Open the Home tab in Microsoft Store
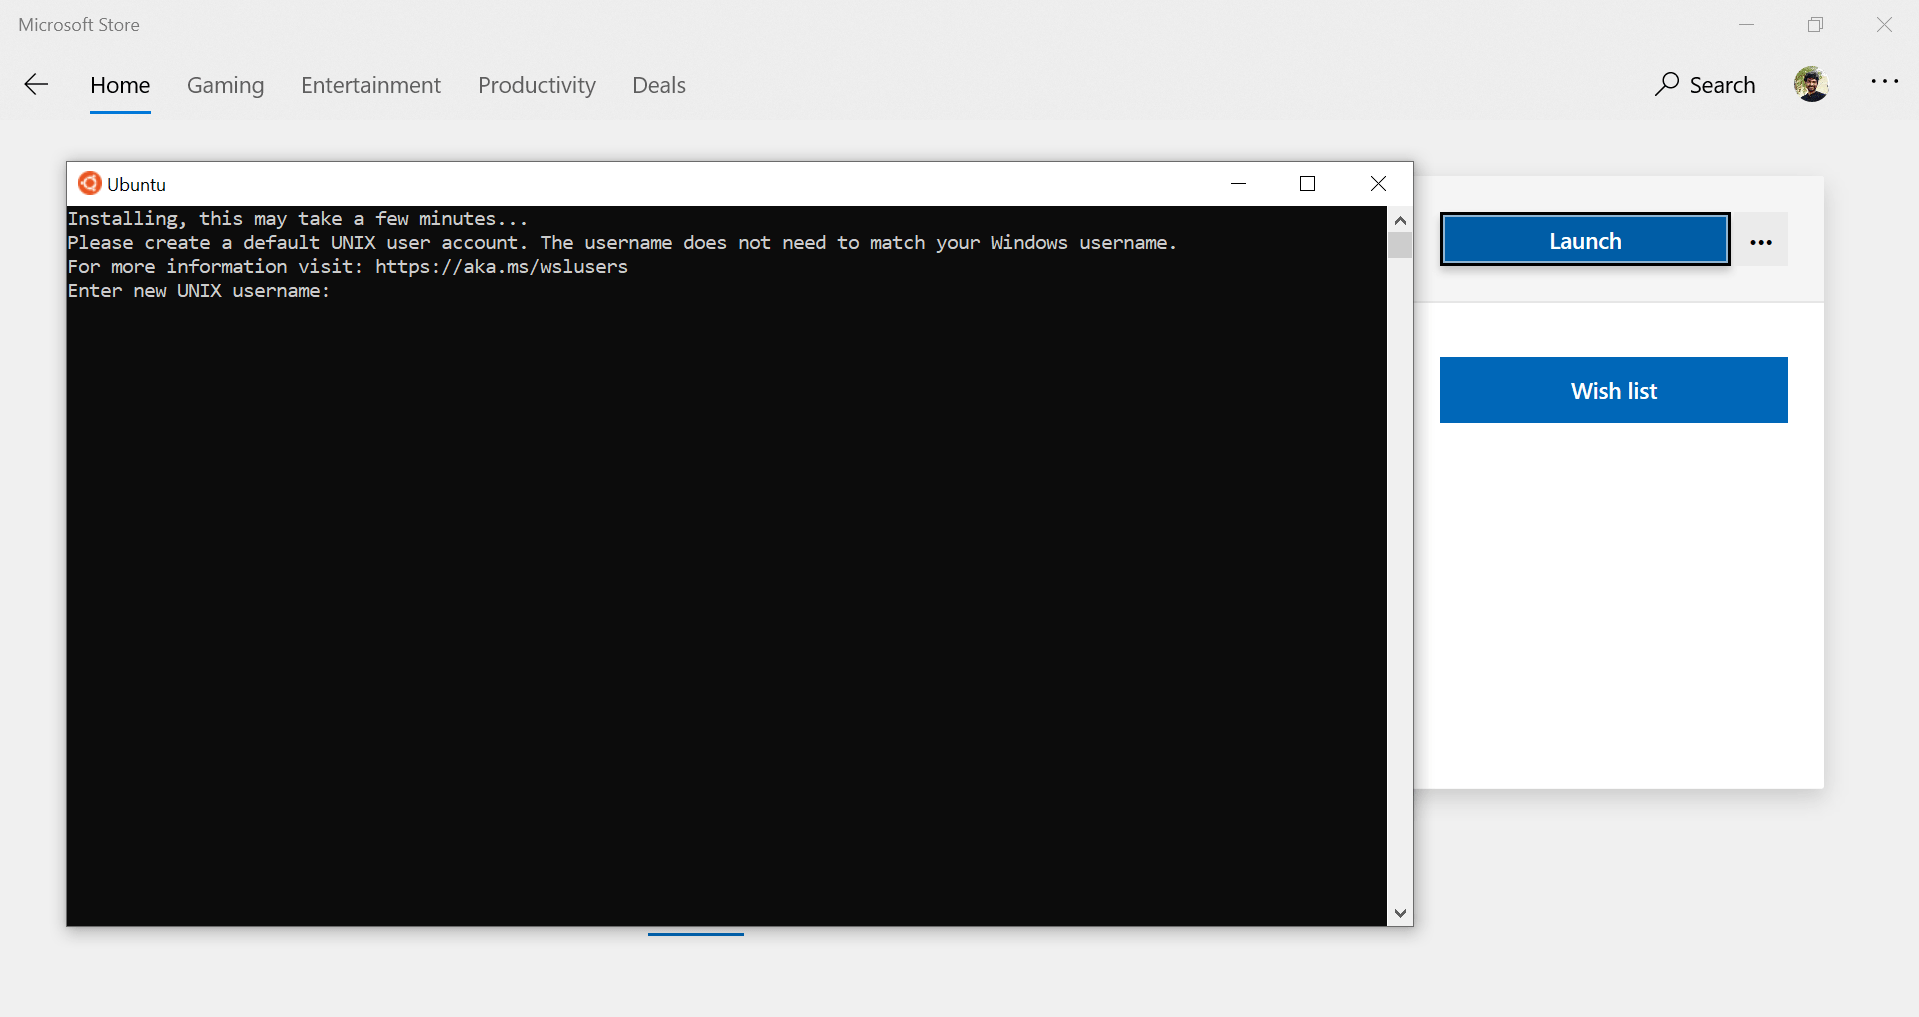 tap(120, 85)
